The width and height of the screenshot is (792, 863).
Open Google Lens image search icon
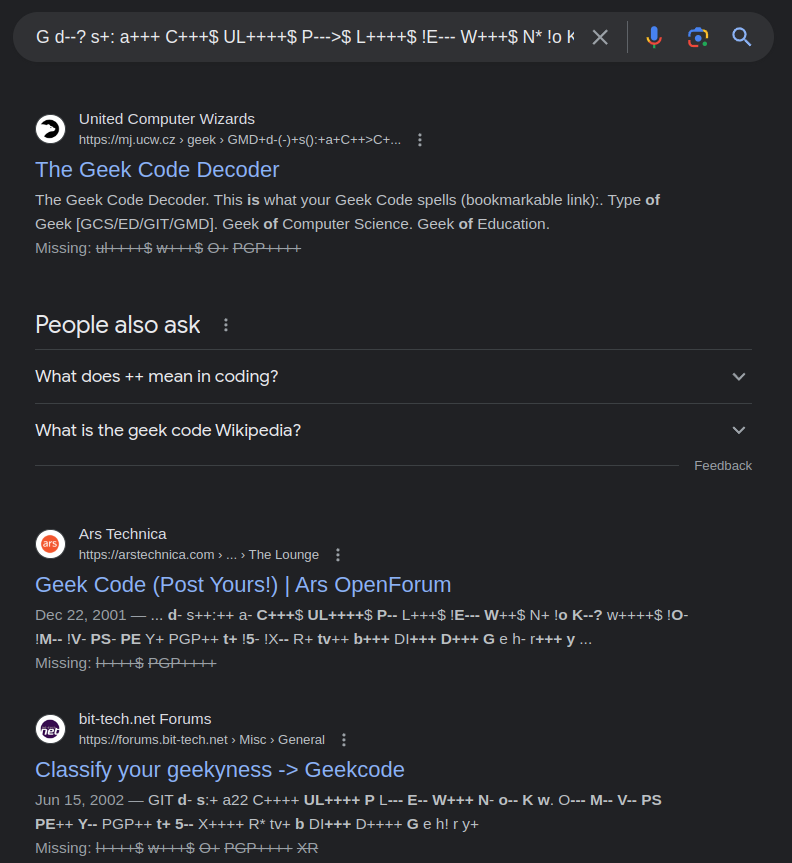click(x=698, y=38)
